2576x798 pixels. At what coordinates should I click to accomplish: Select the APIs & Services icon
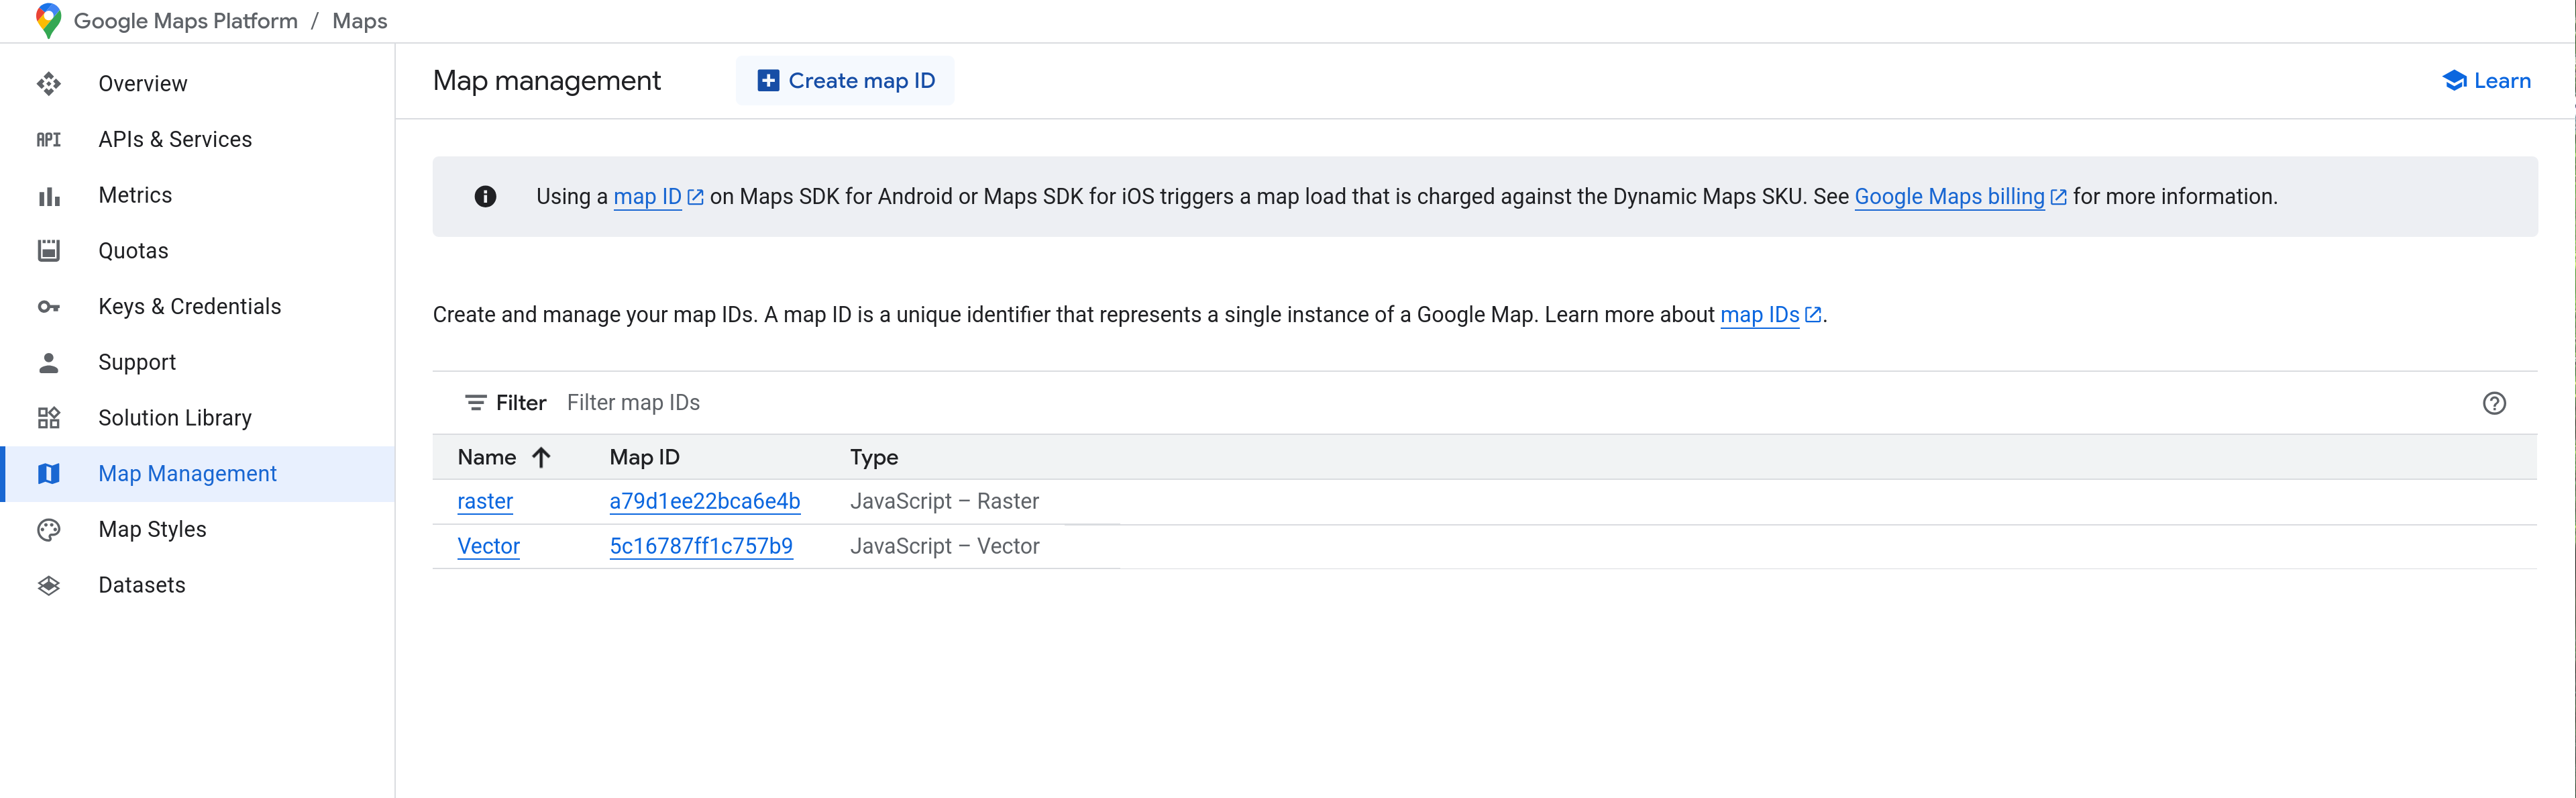[x=48, y=139]
